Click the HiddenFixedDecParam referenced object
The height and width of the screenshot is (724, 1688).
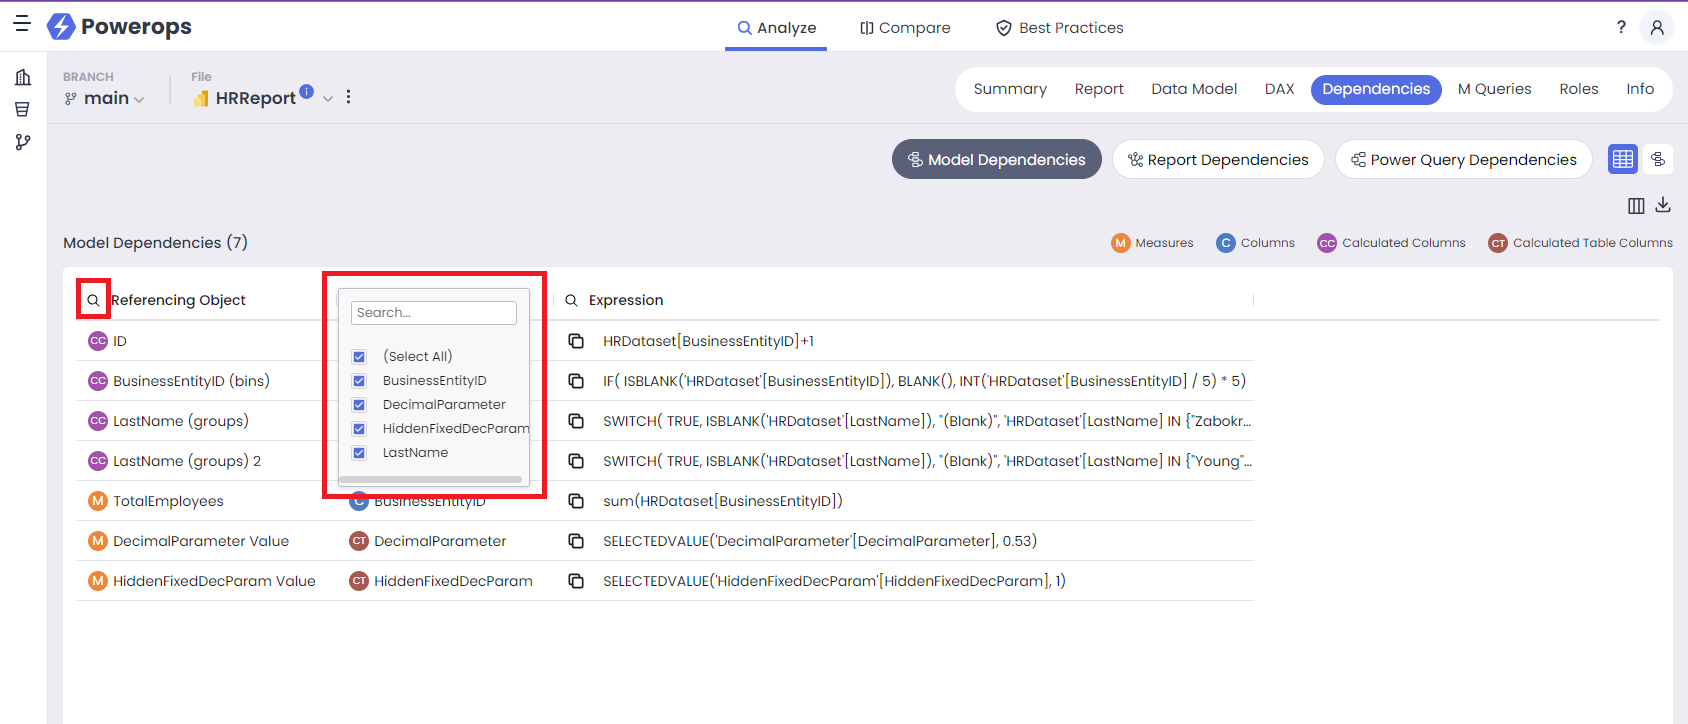pyautogui.click(x=453, y=581)
